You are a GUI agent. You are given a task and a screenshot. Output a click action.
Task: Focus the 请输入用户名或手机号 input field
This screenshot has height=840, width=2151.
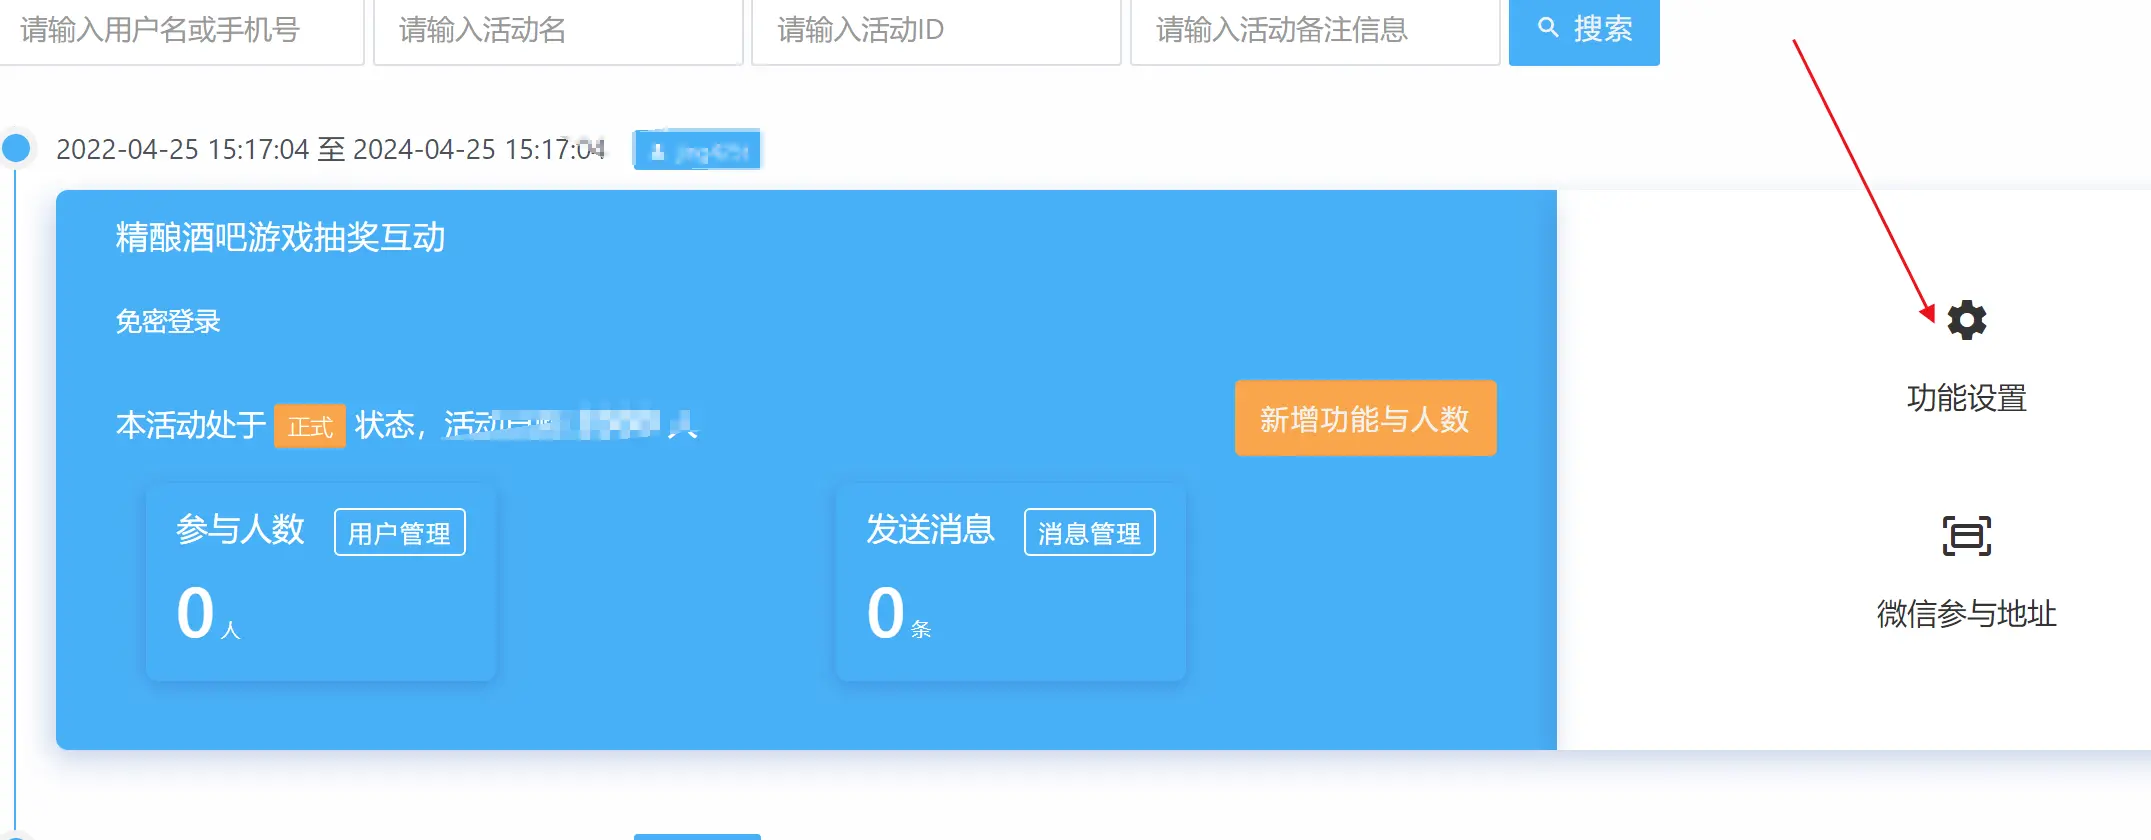(180, 30)
